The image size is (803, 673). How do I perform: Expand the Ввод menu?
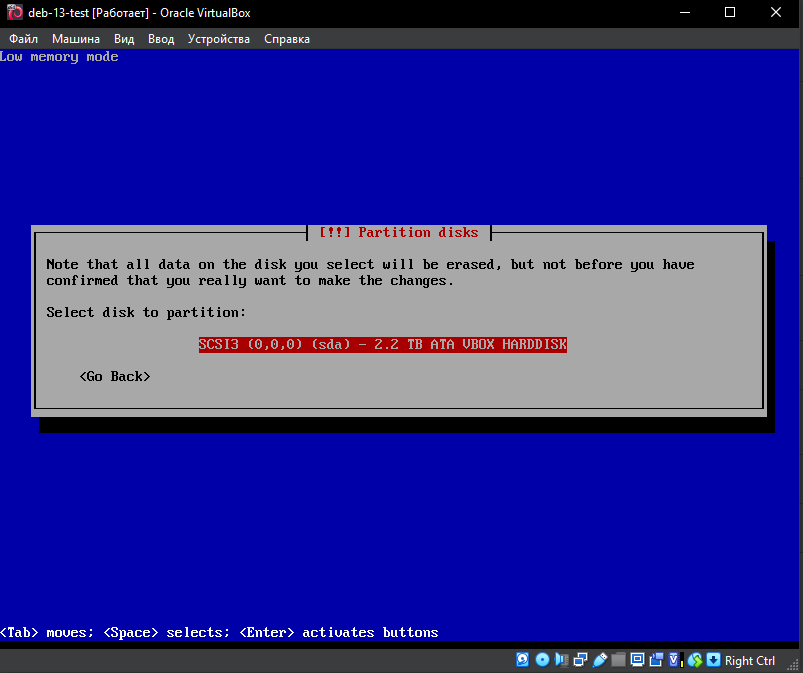(x=161, y=39)
